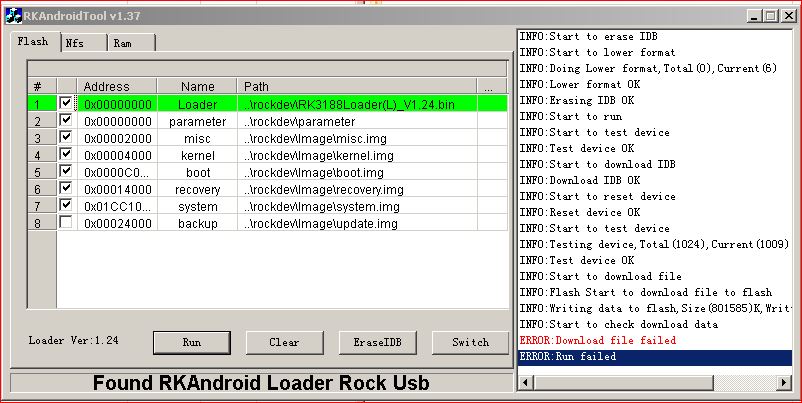The width and height of the screenshot is (802, 403).
Task: Click the recovery name cell
Action: (197, 190)
